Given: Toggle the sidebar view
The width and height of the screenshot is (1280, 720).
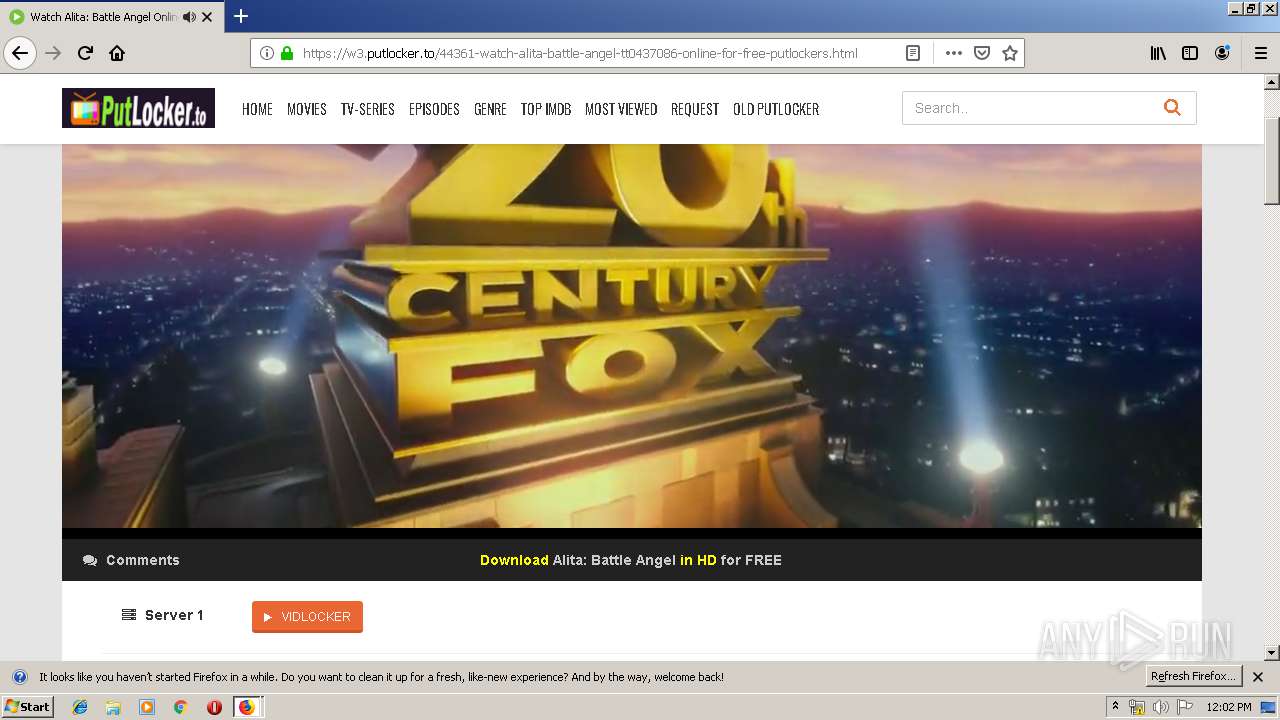Looking at the screenshot, I should point(1190,53).
